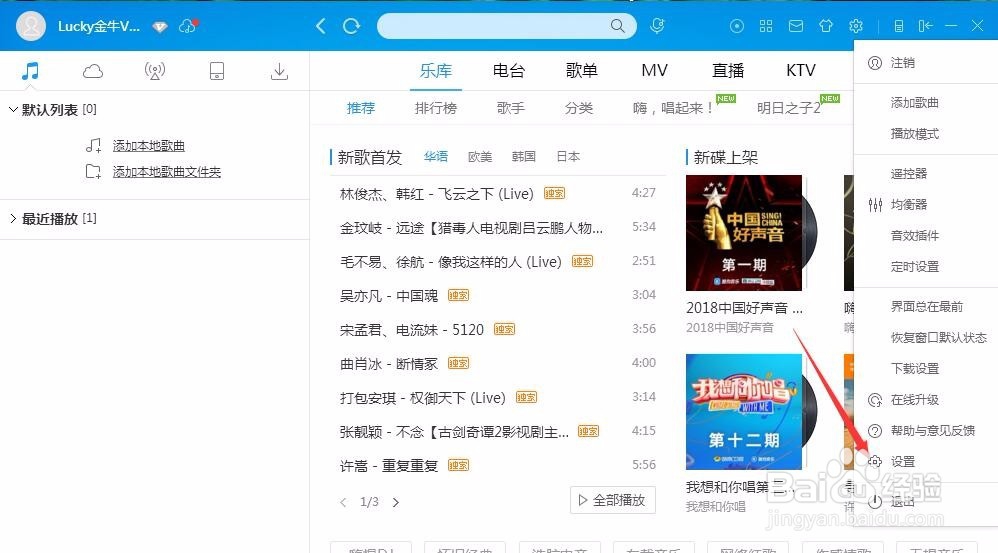
Task: Click the 全部播放 button
Action: pos(613,500)
